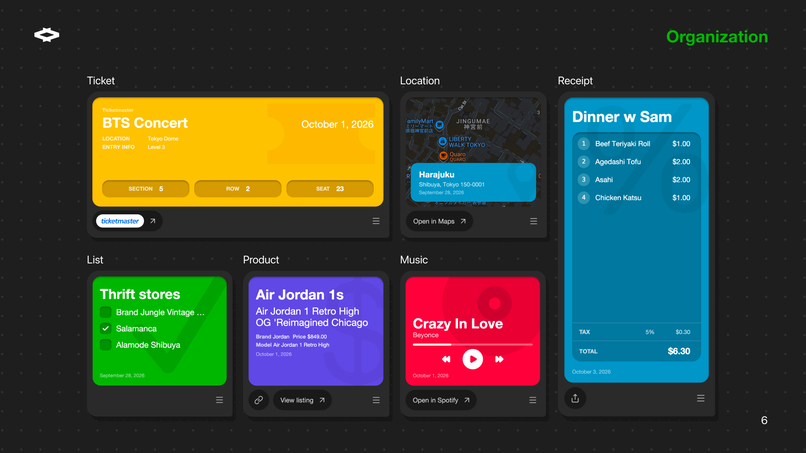This screenshot has width=806, height=453.
Task: Click the Quaro orange map pin
Action: click(443, 155)
